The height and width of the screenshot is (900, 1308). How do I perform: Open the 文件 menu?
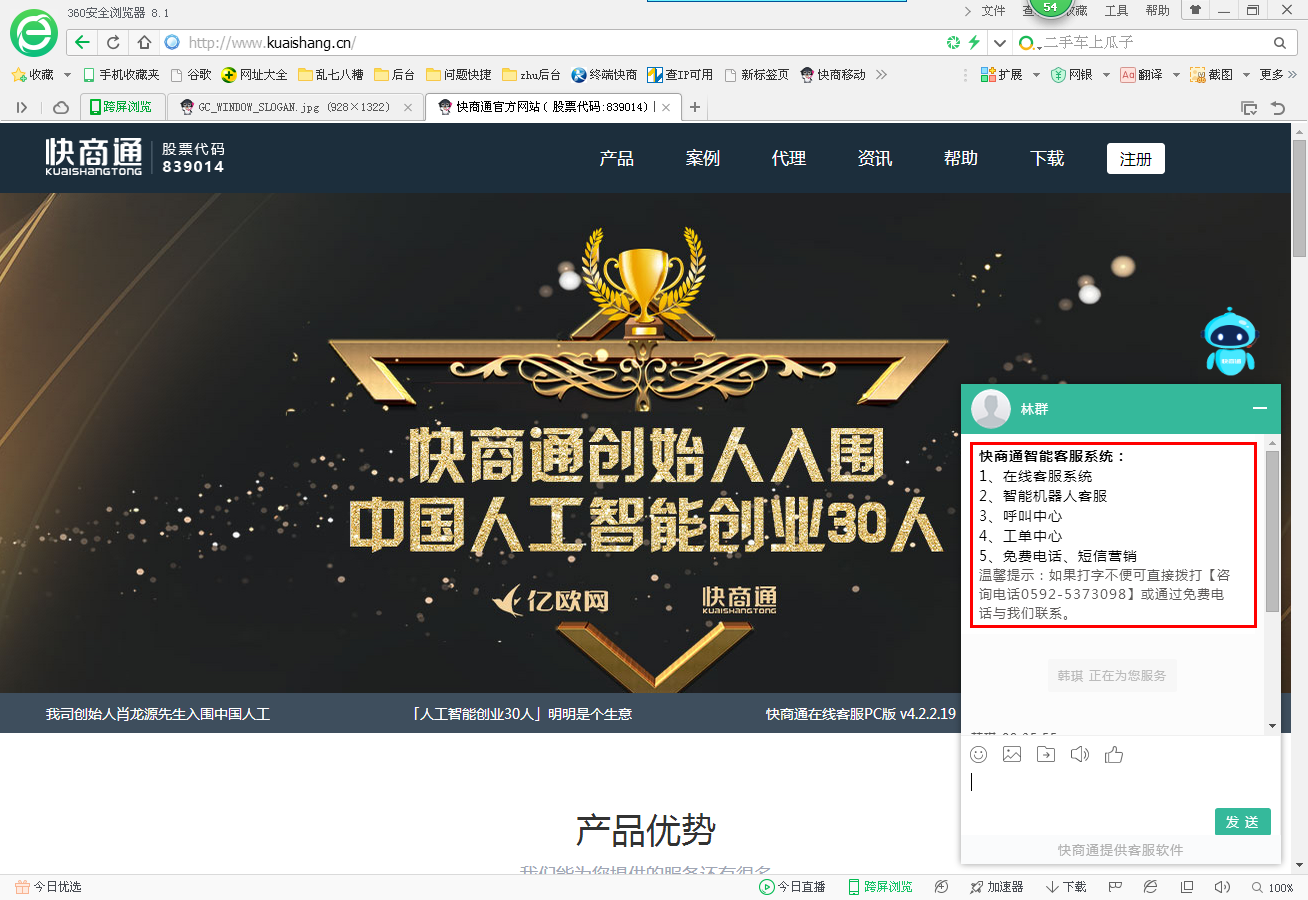[993, 10]
